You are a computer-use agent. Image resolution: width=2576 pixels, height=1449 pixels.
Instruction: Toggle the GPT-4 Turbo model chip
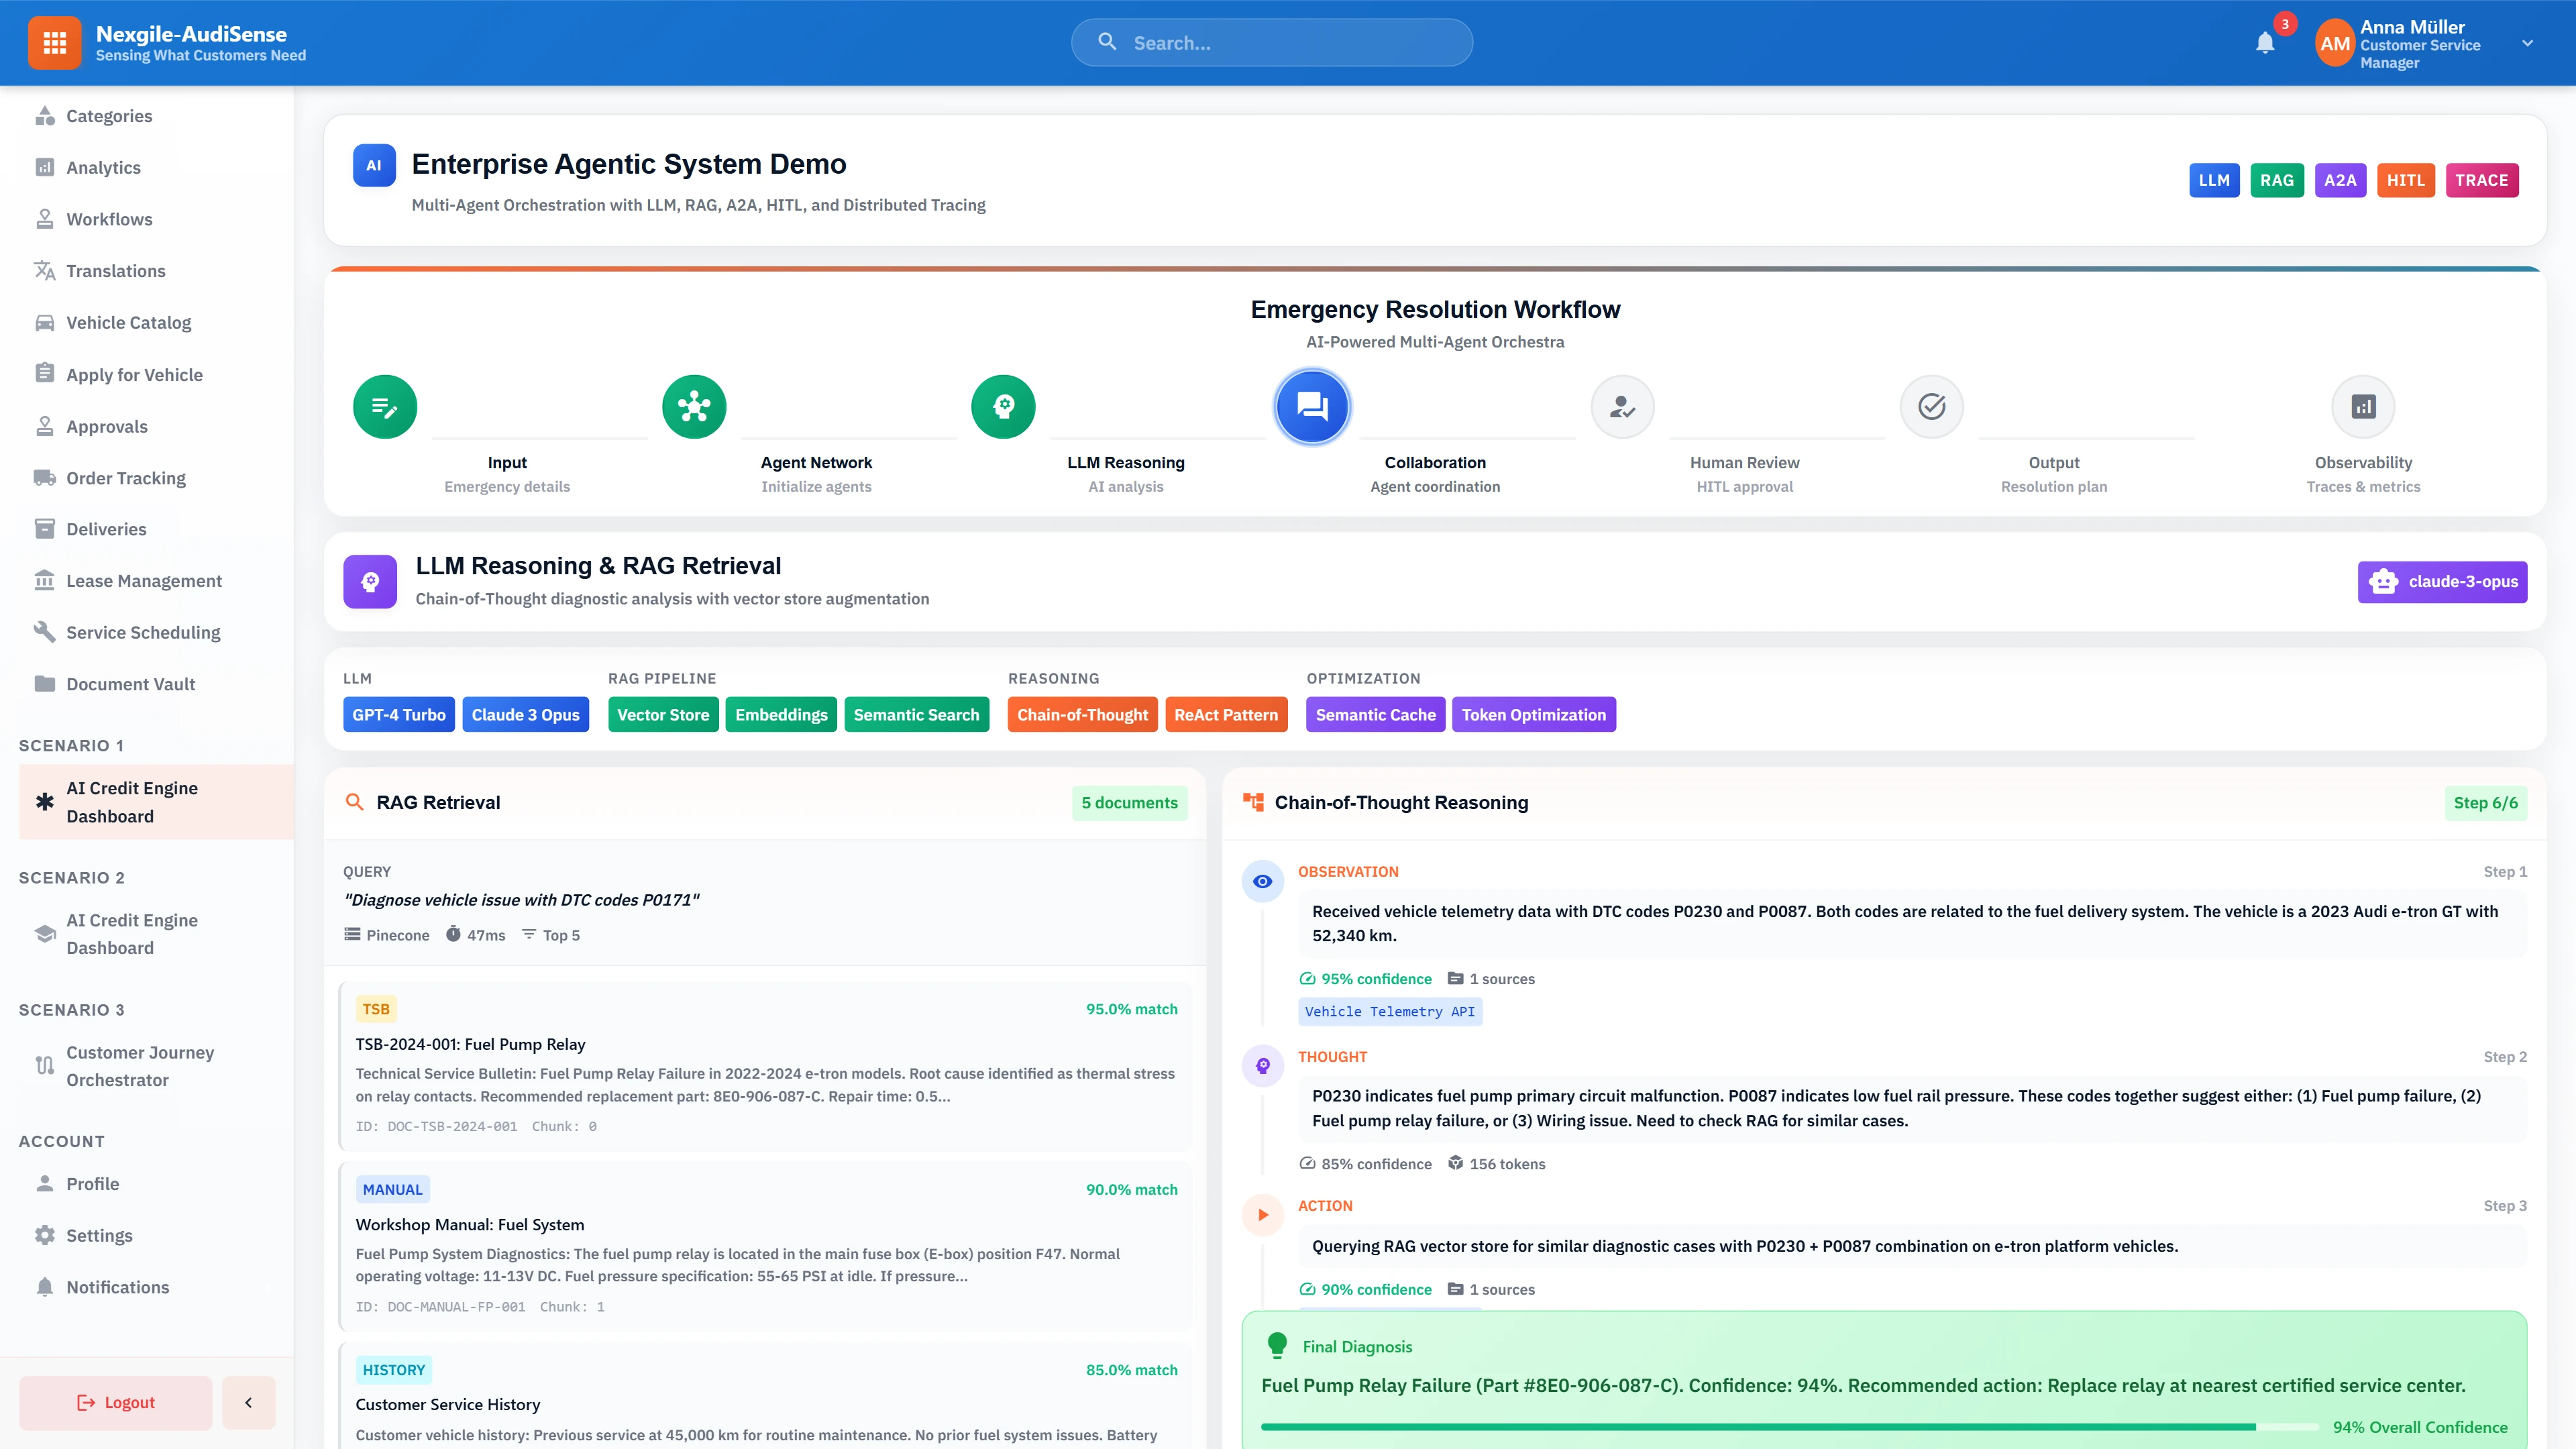(x=398, y=715)
